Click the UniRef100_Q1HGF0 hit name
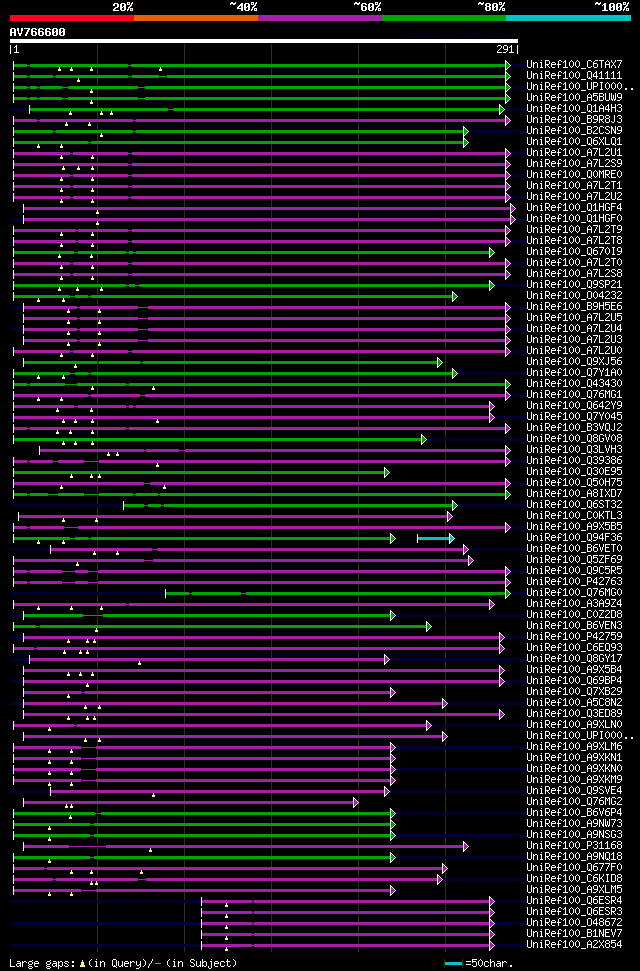The height and width of the screenshot is (971, 640). (x=574, y=219)
